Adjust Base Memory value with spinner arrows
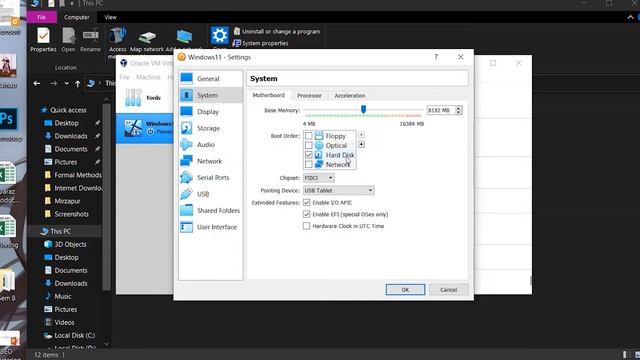 pyautogui.click(x=459, y=110)
